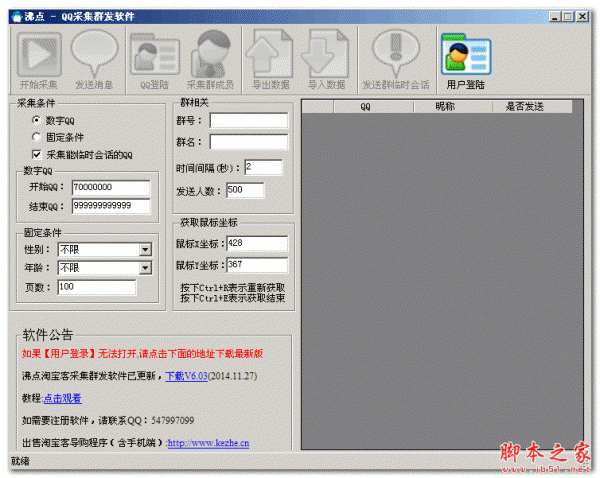Maximize the window

click(x=568, y=16)
